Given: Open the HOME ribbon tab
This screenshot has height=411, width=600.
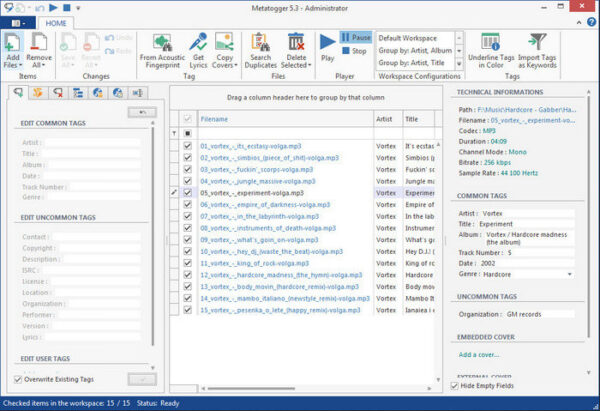Looking at the screenshot, I should pos(56,22).
